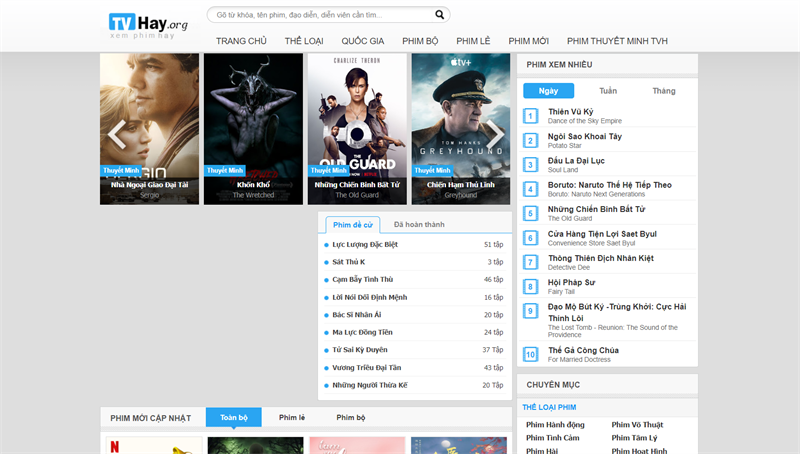Open PHIM THUYẾT MINH TVH page
Screen dimensions: 800x454
(617, 41)
